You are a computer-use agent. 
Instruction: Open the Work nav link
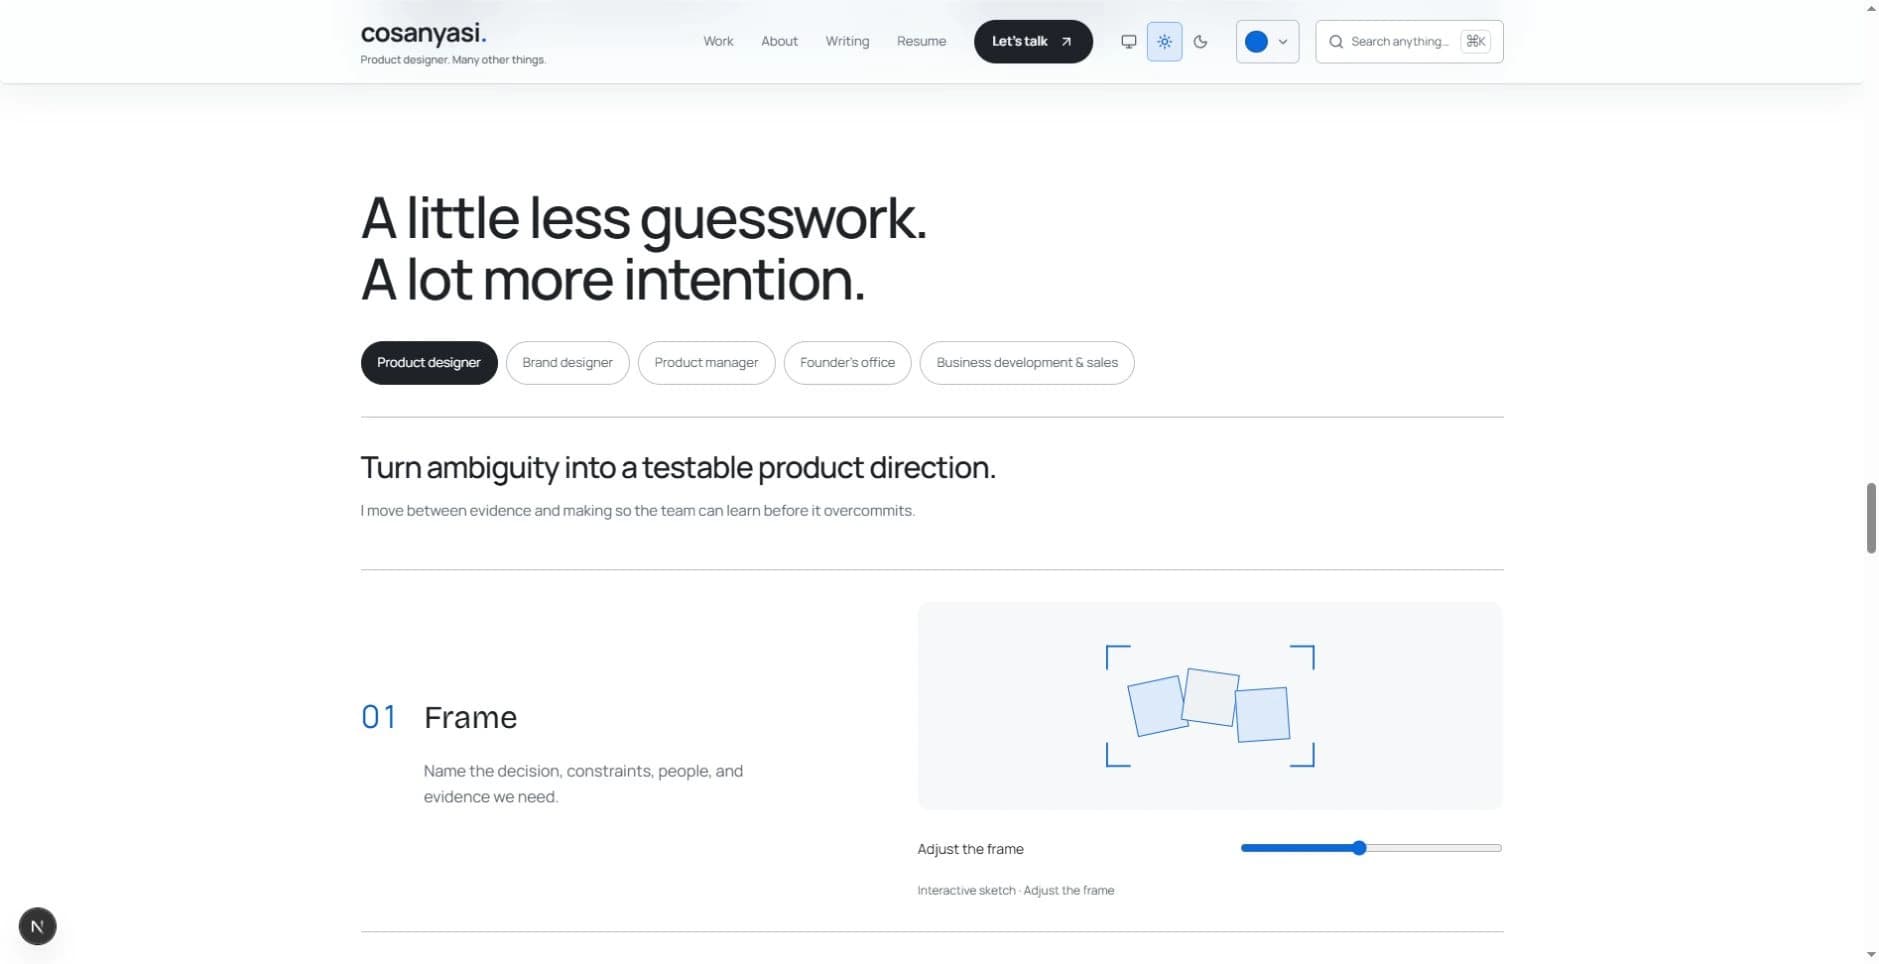(x=718, y=41)
